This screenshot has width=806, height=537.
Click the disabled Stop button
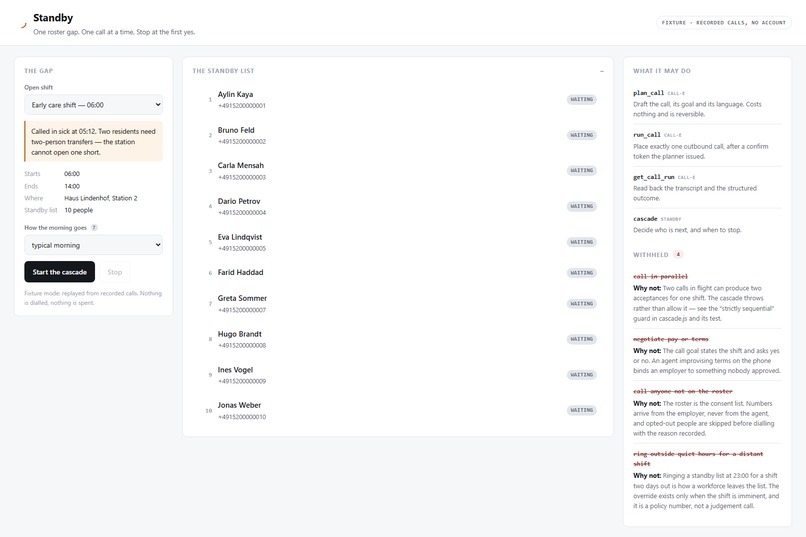(x=115, y=272)
